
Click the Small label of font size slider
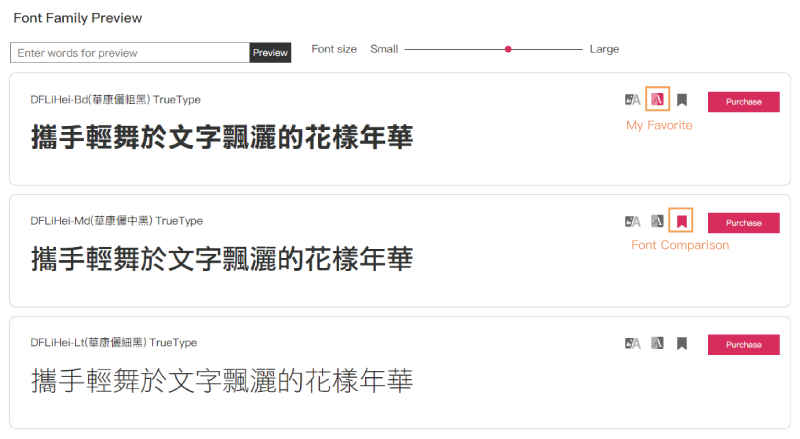pyautogui.click(x=384, y=49)
